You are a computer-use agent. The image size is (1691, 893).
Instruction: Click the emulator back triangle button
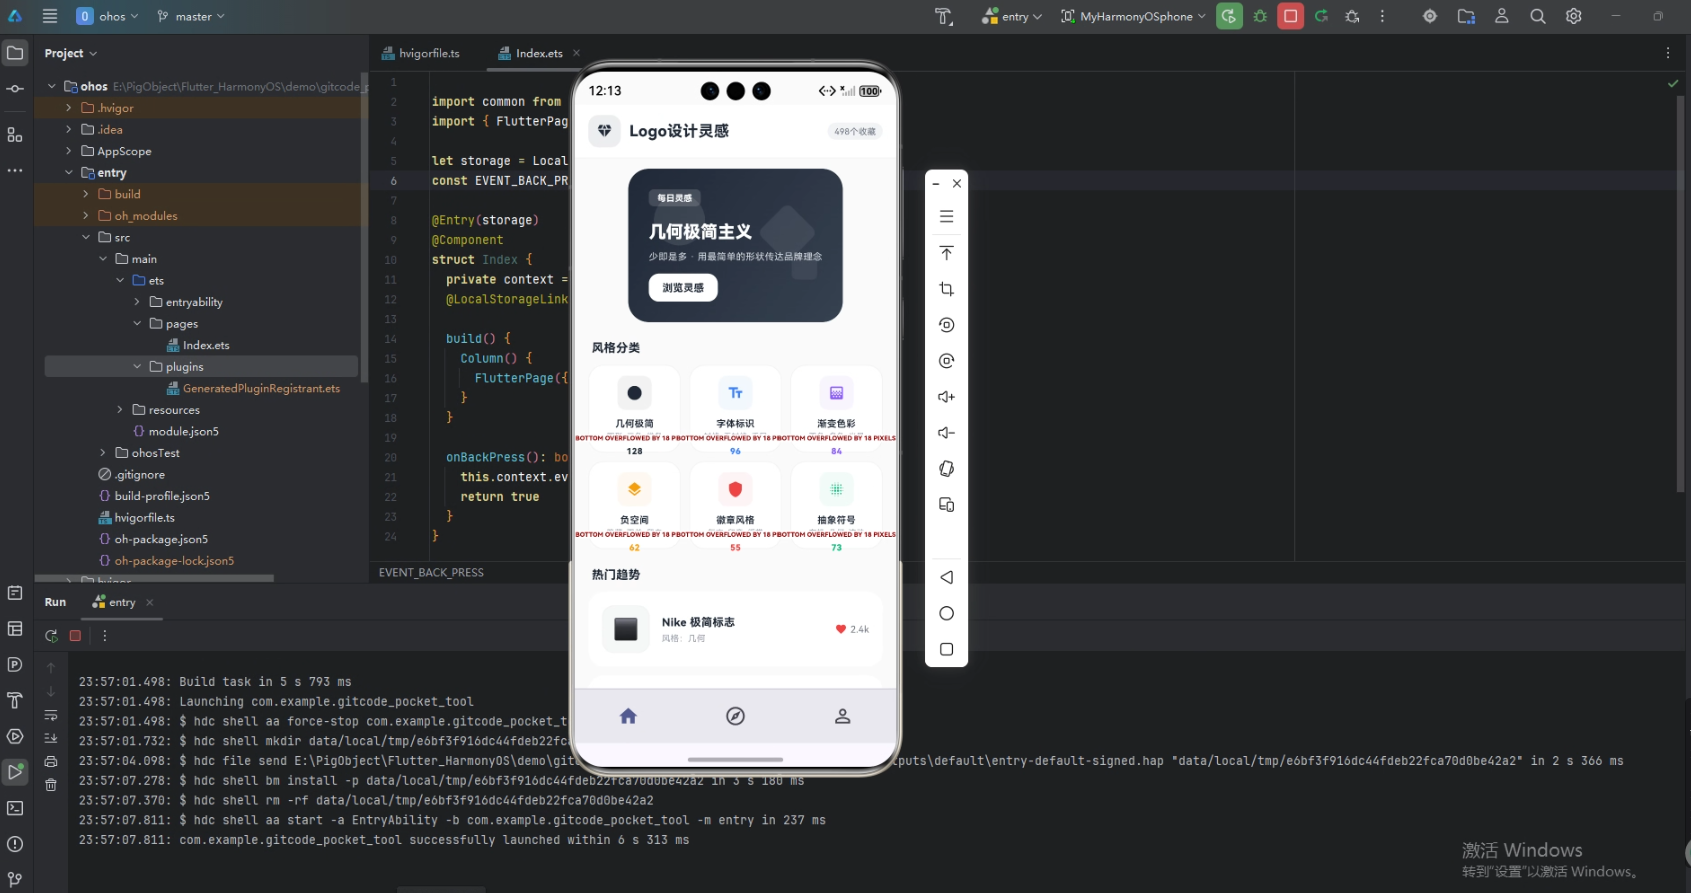(947, 577)
